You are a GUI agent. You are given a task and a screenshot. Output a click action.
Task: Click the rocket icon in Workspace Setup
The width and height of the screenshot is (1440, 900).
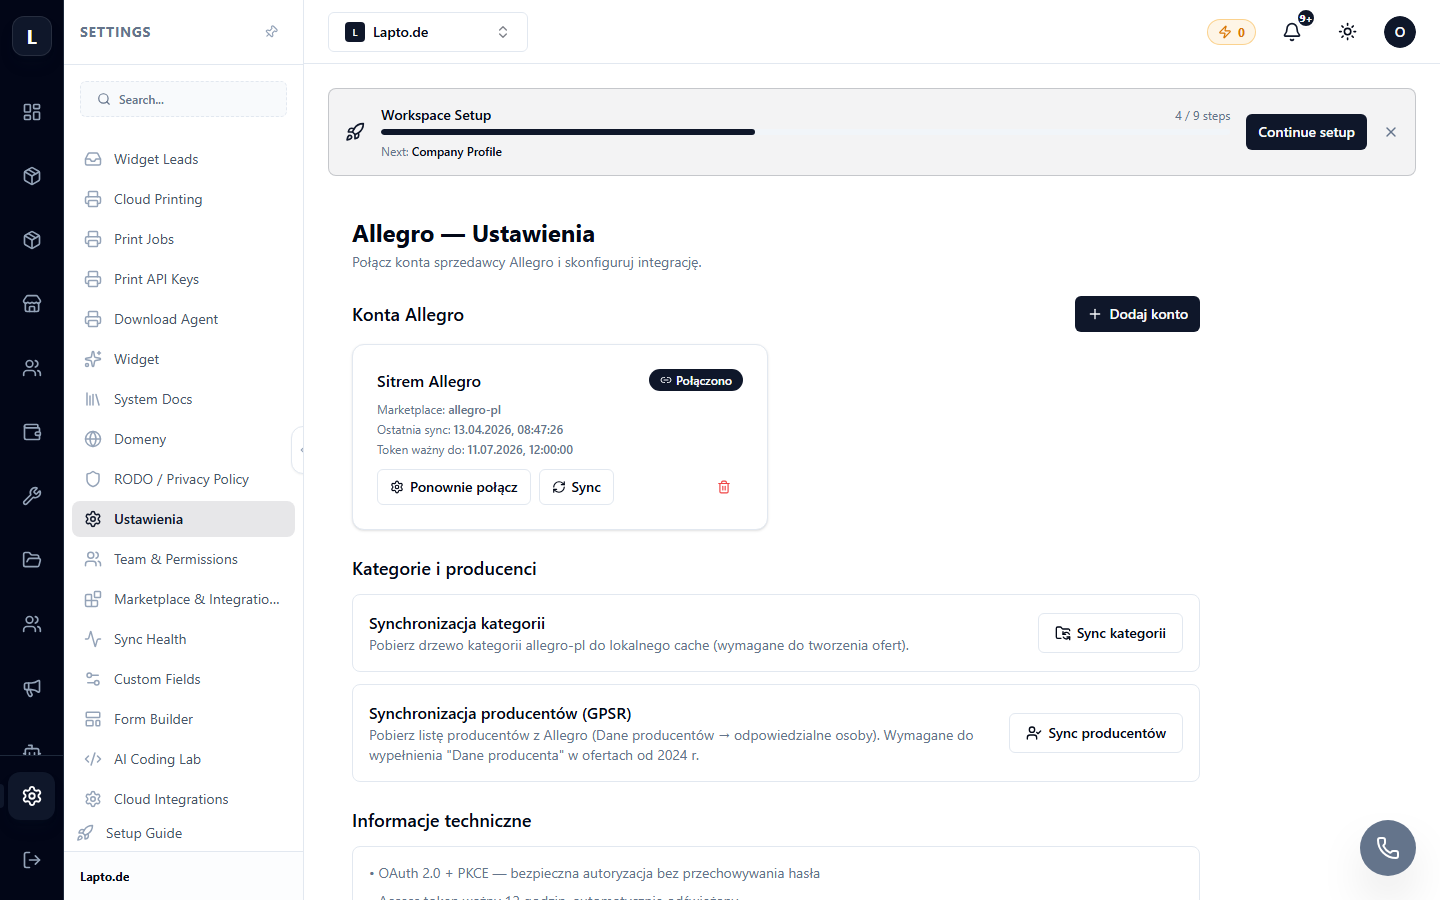click(x=355, y=132)
